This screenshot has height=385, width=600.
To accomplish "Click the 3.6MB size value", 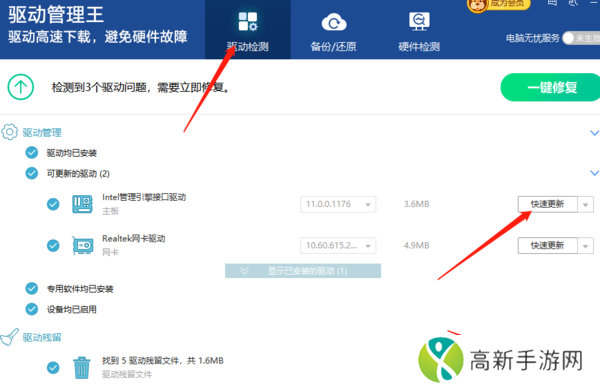I will coord(416,204).
